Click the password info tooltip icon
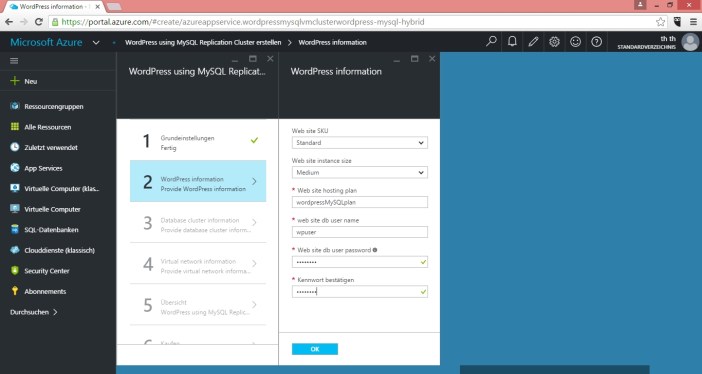The height and width of the screenshot is (374, 702). pyautogui.click(x=375, y=250)
